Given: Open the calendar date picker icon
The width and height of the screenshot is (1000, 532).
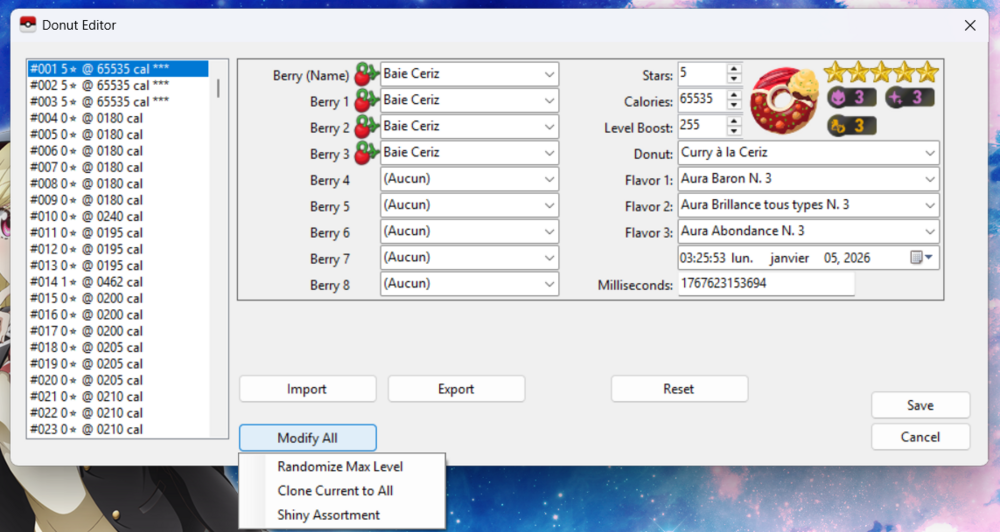Looking at the screenshot, I should [x=921, y=258].
